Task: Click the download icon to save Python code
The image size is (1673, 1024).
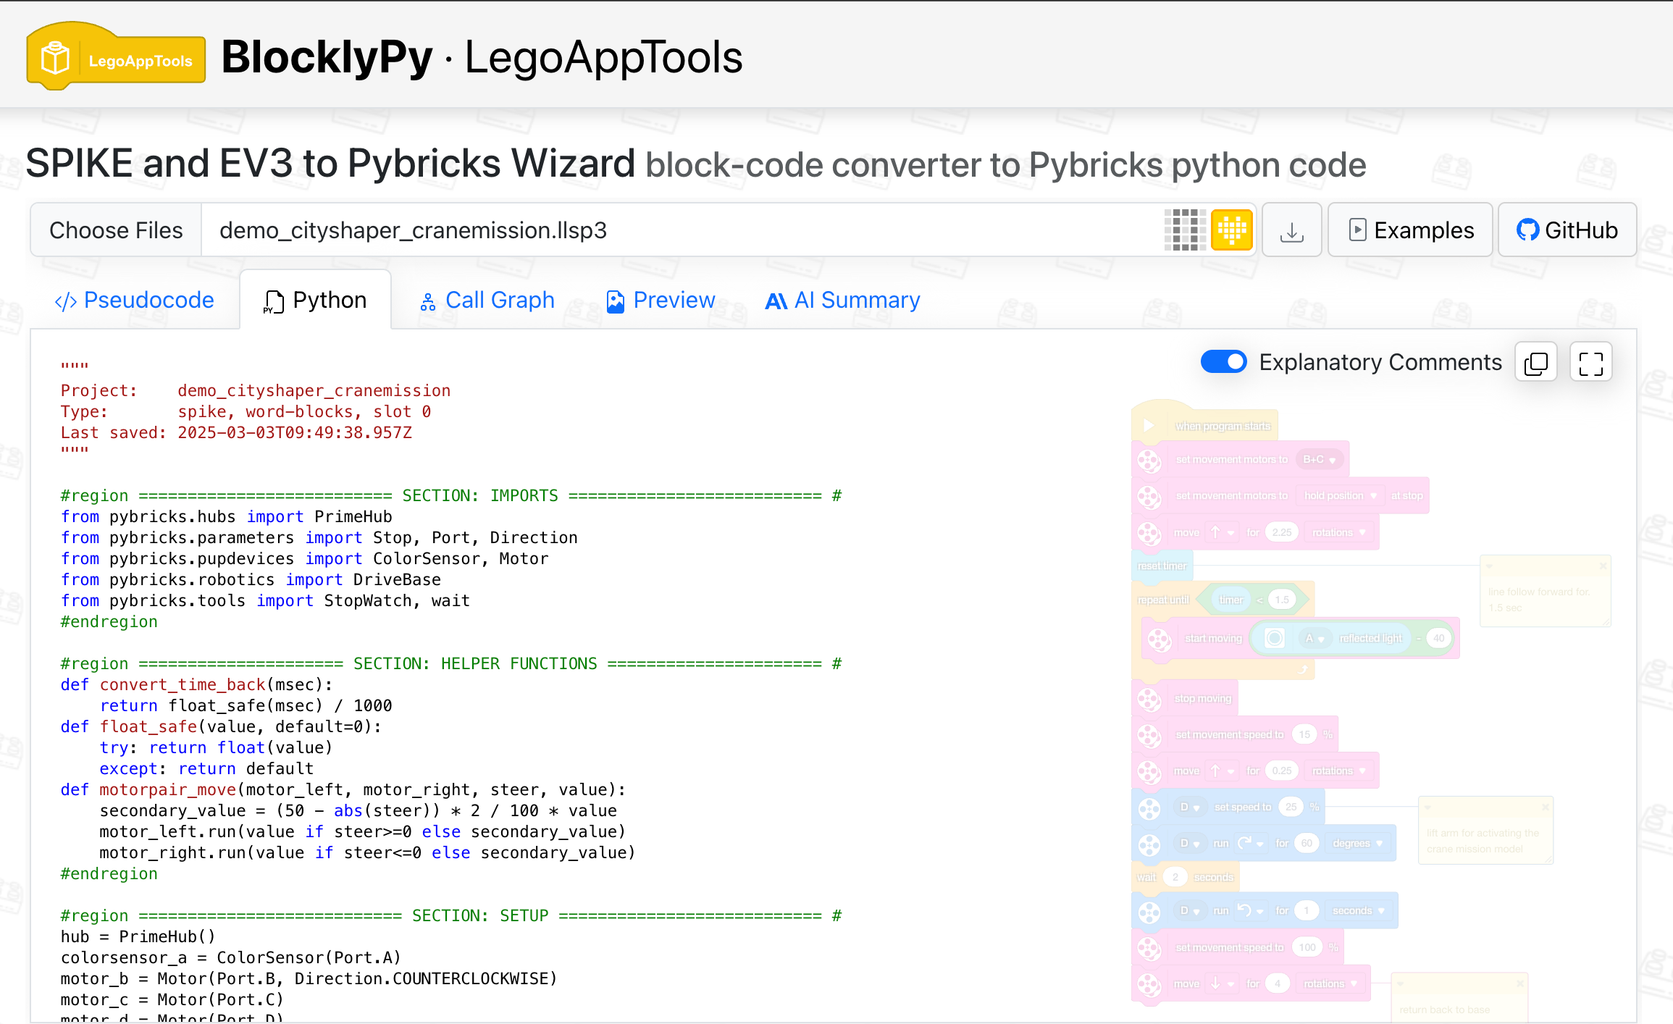Action: click(x=1291, y=229)
